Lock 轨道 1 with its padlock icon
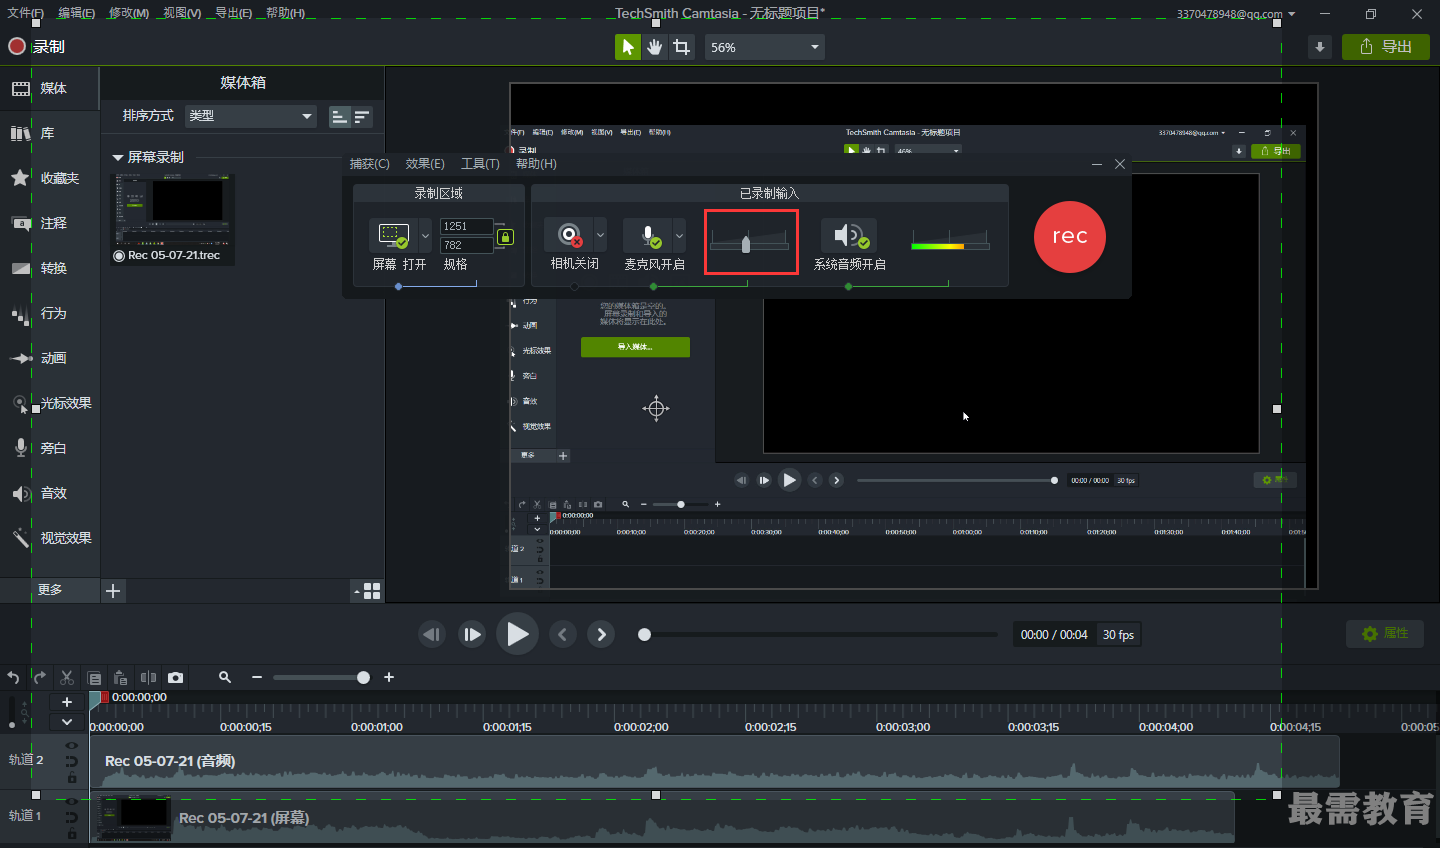1440x848 pixels. 72,833
